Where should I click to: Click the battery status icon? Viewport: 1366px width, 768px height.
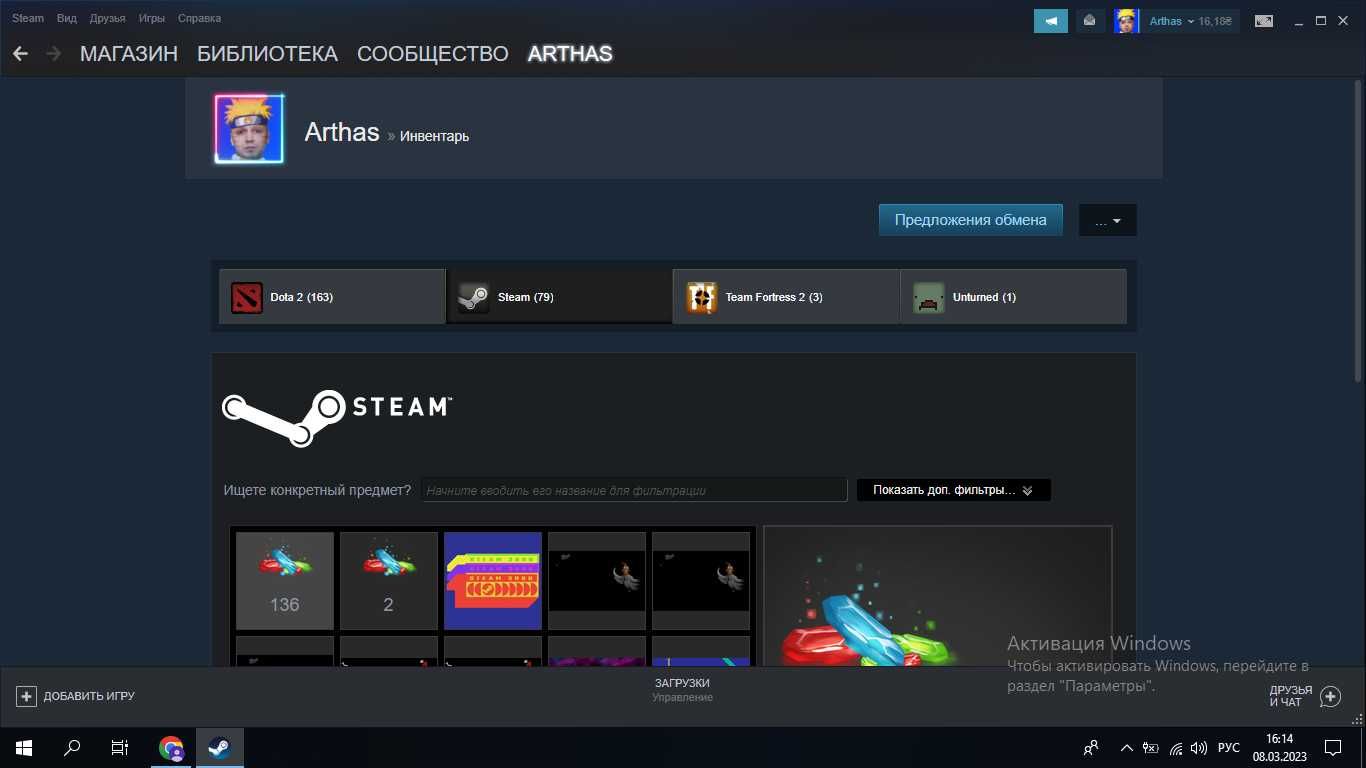1151,748
